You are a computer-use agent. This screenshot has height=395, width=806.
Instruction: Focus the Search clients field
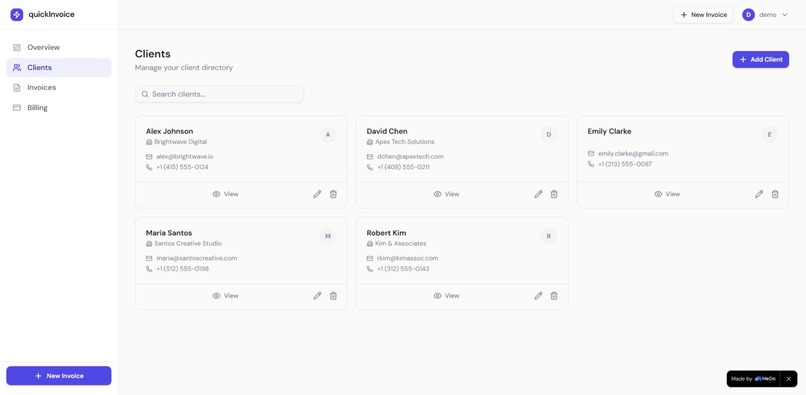pos(219,94)
